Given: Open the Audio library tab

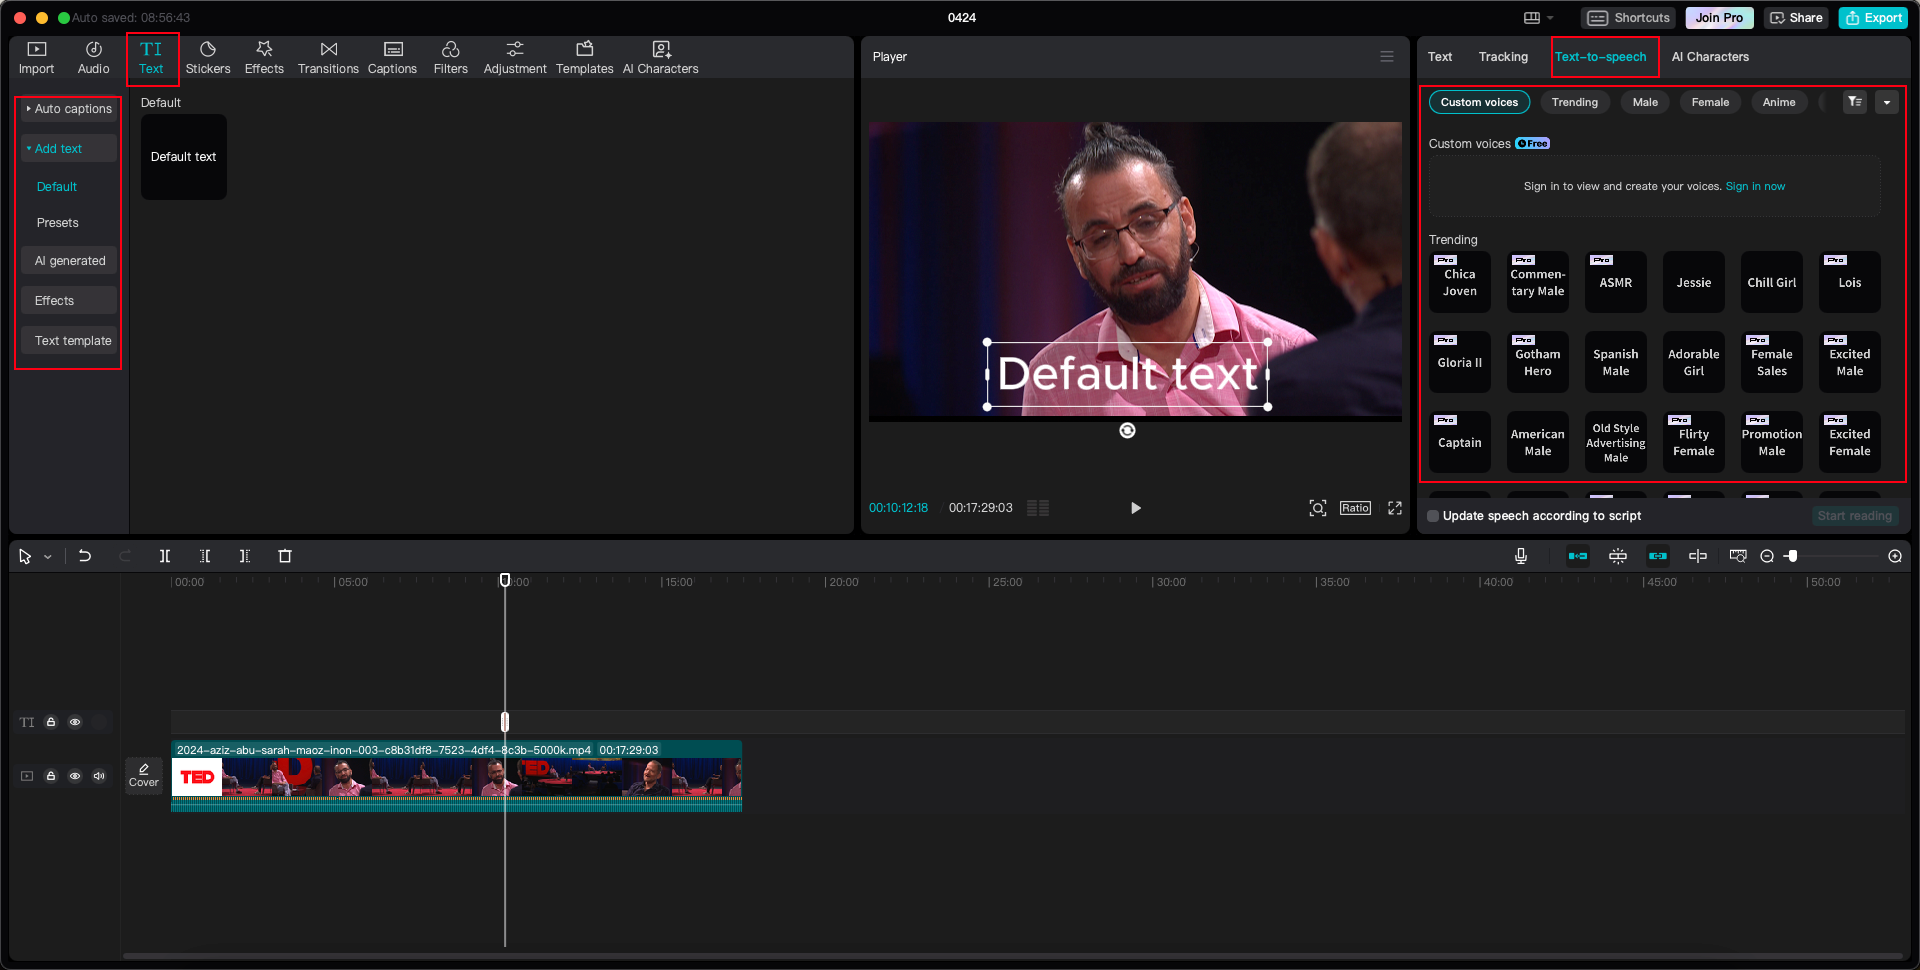Looking at the screenshot, I should 93,58.
